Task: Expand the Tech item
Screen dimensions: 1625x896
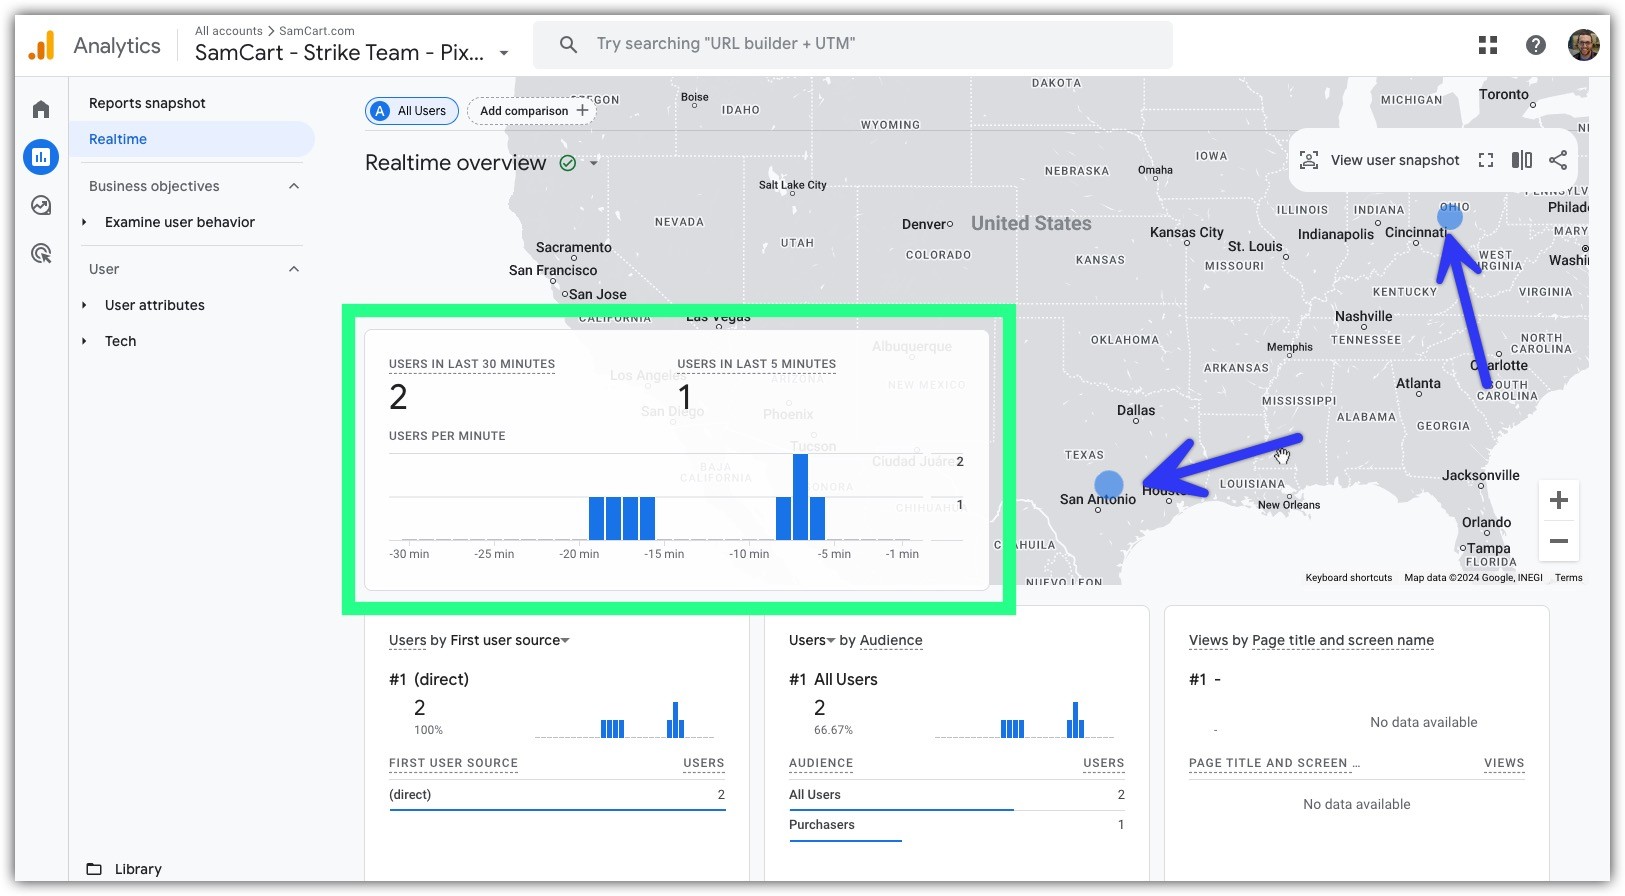Action: click(x=84, y=341)
